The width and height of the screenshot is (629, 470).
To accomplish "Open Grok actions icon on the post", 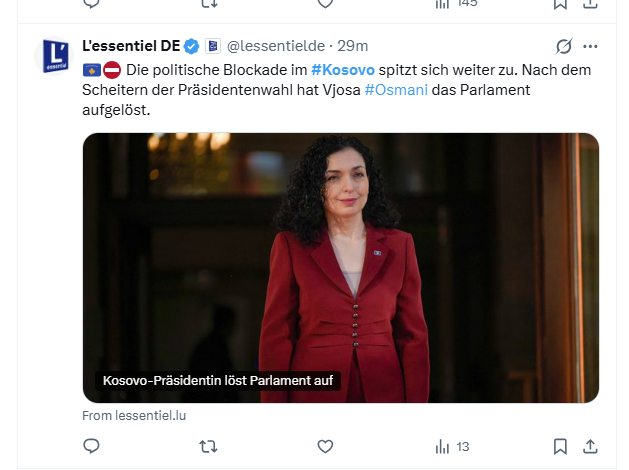I will [x=564, y=46].
